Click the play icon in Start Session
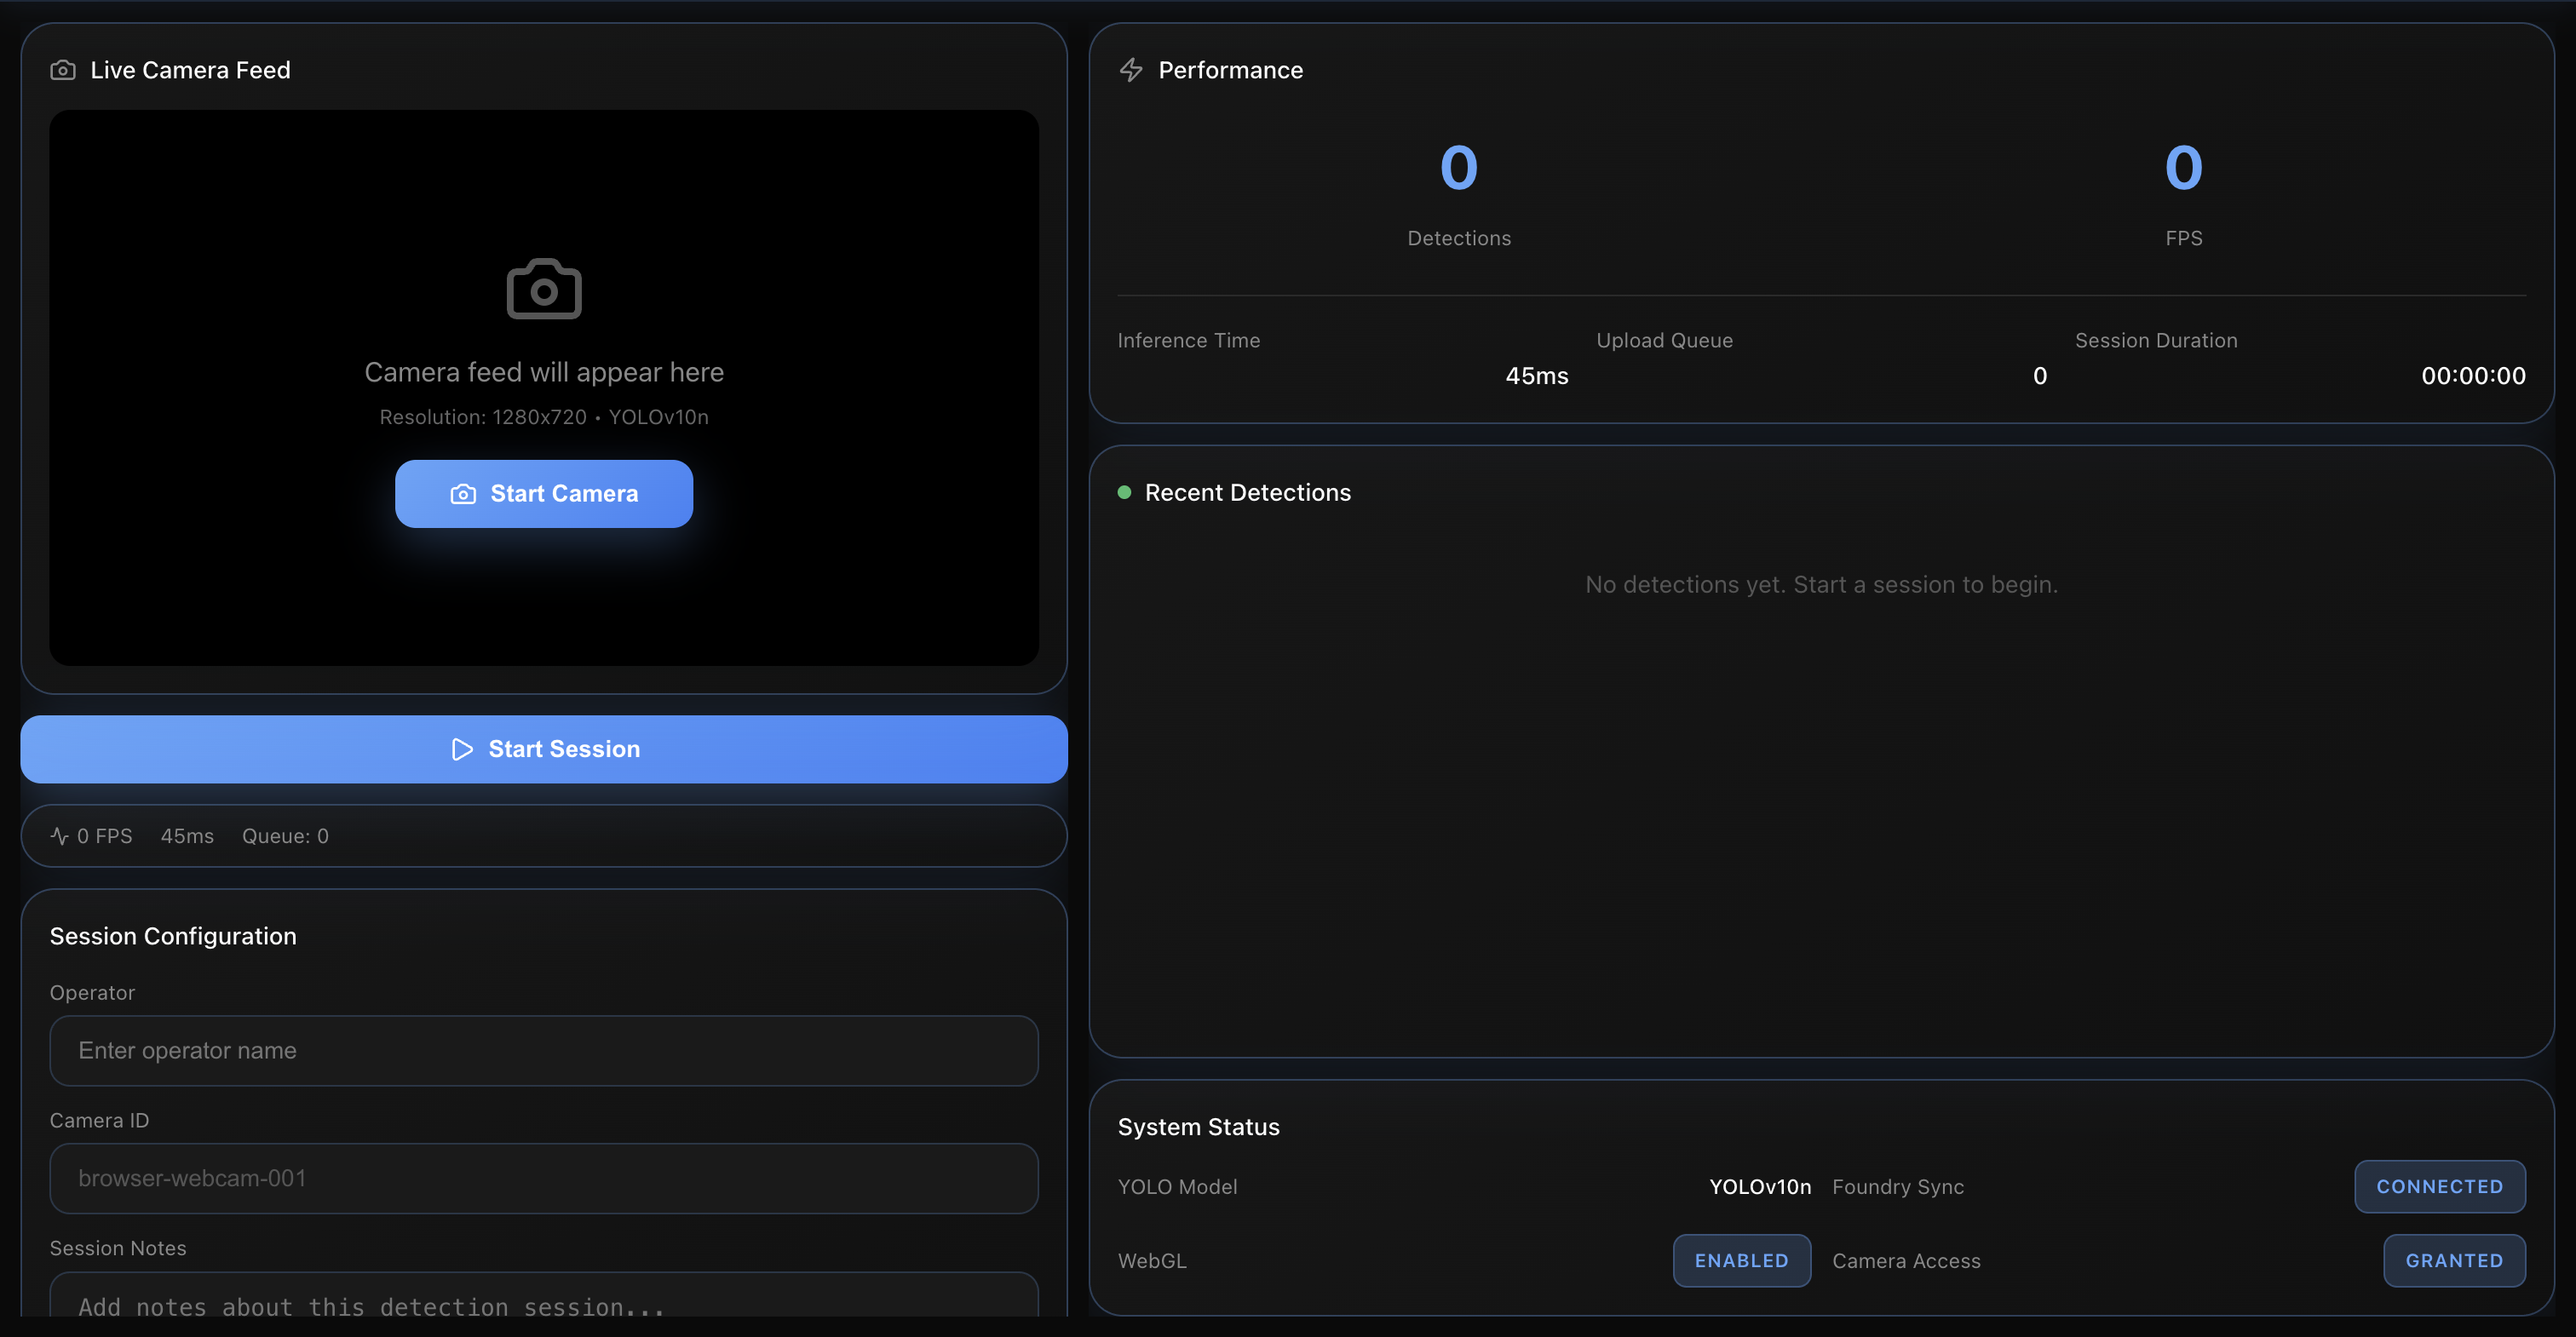 [x=462, y=749]
